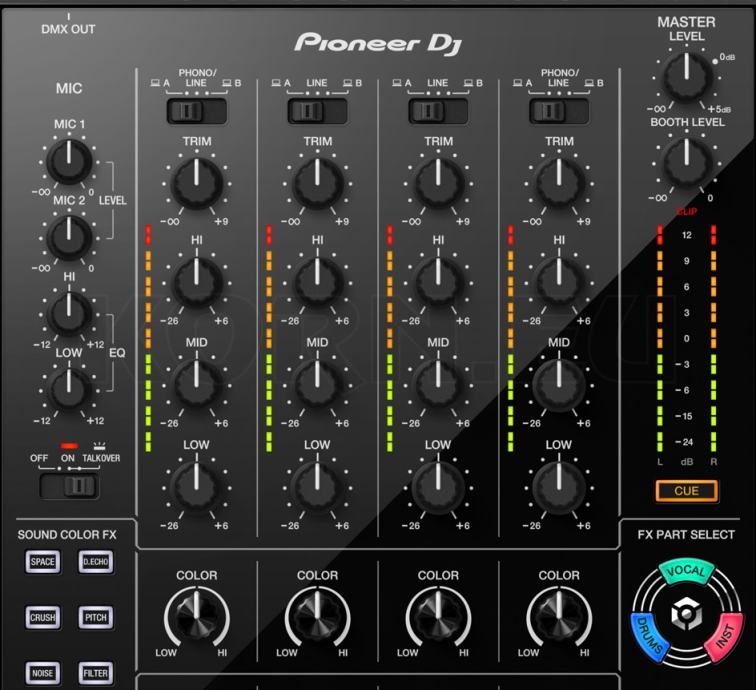Screen dimensions: 756x690
Task: Select the CRUSH sound color effect
Action: coord(43,618)
